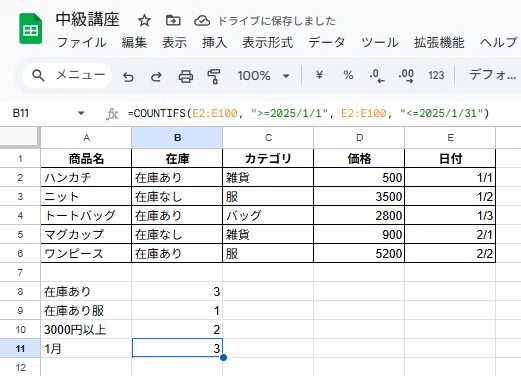Select the 1月 label cell

click(x=86, y=349)
